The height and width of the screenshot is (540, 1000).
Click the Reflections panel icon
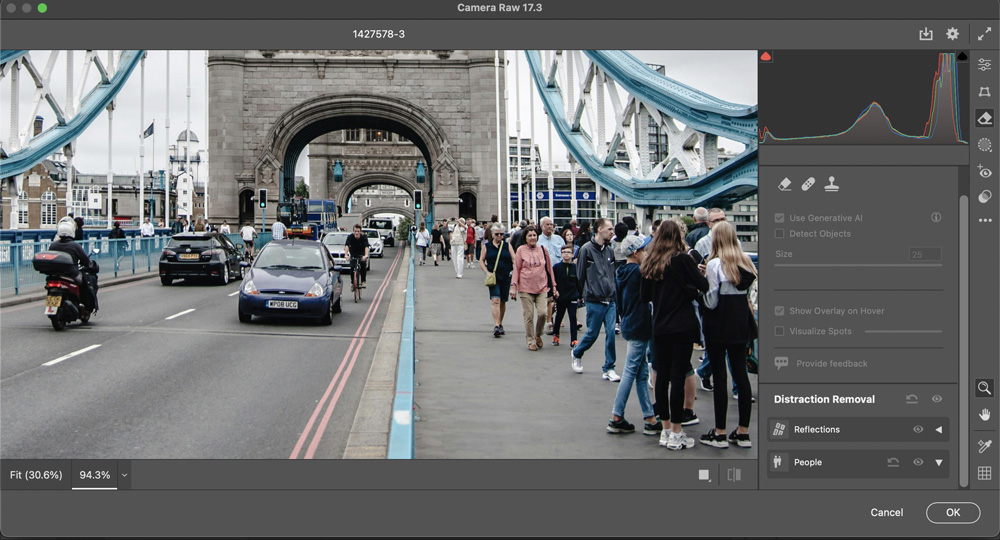pyautogui.click(x=779, y=430)
